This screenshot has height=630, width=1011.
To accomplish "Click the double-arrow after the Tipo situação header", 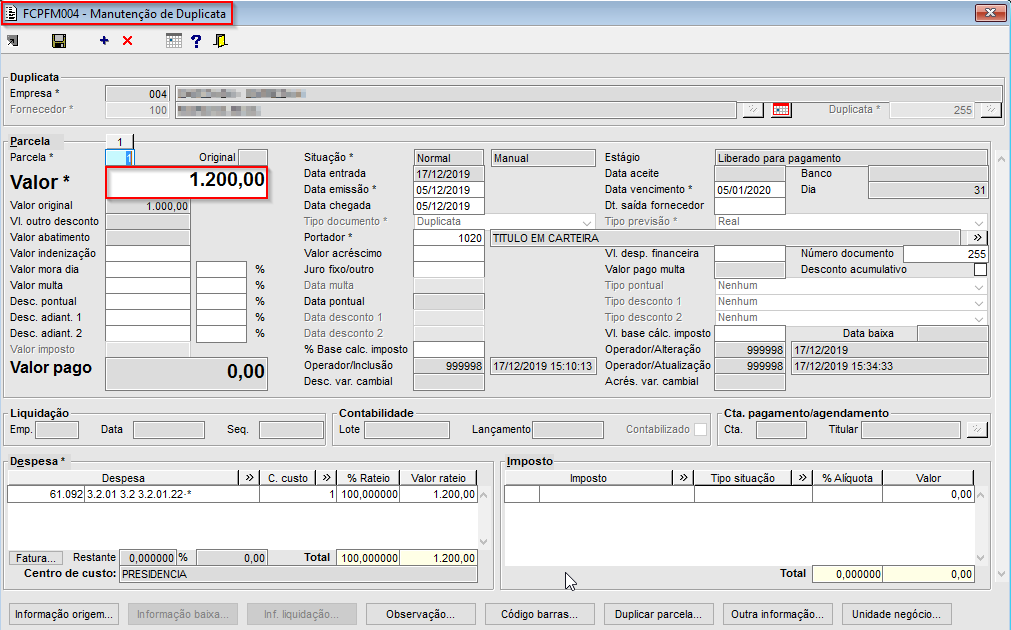I will (x=802, y=478).
